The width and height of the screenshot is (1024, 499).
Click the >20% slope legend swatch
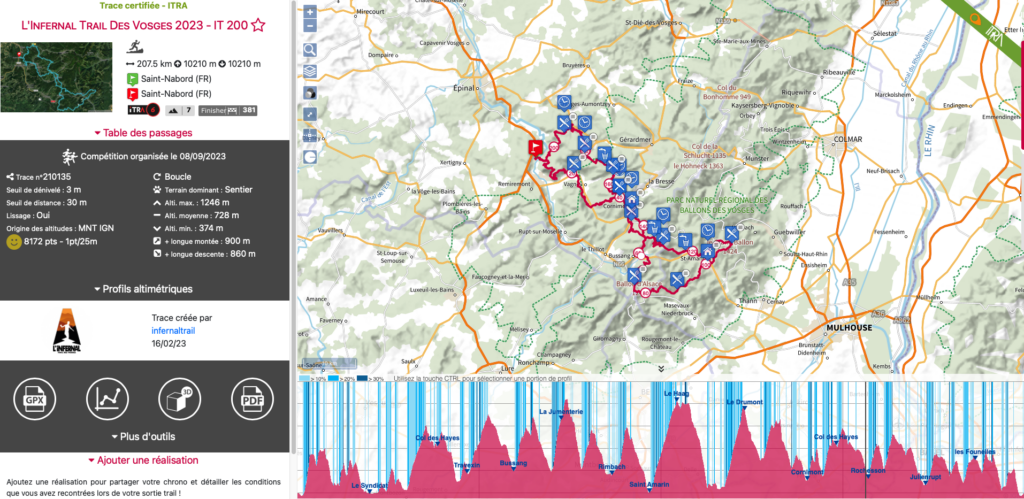coord(332,378)
